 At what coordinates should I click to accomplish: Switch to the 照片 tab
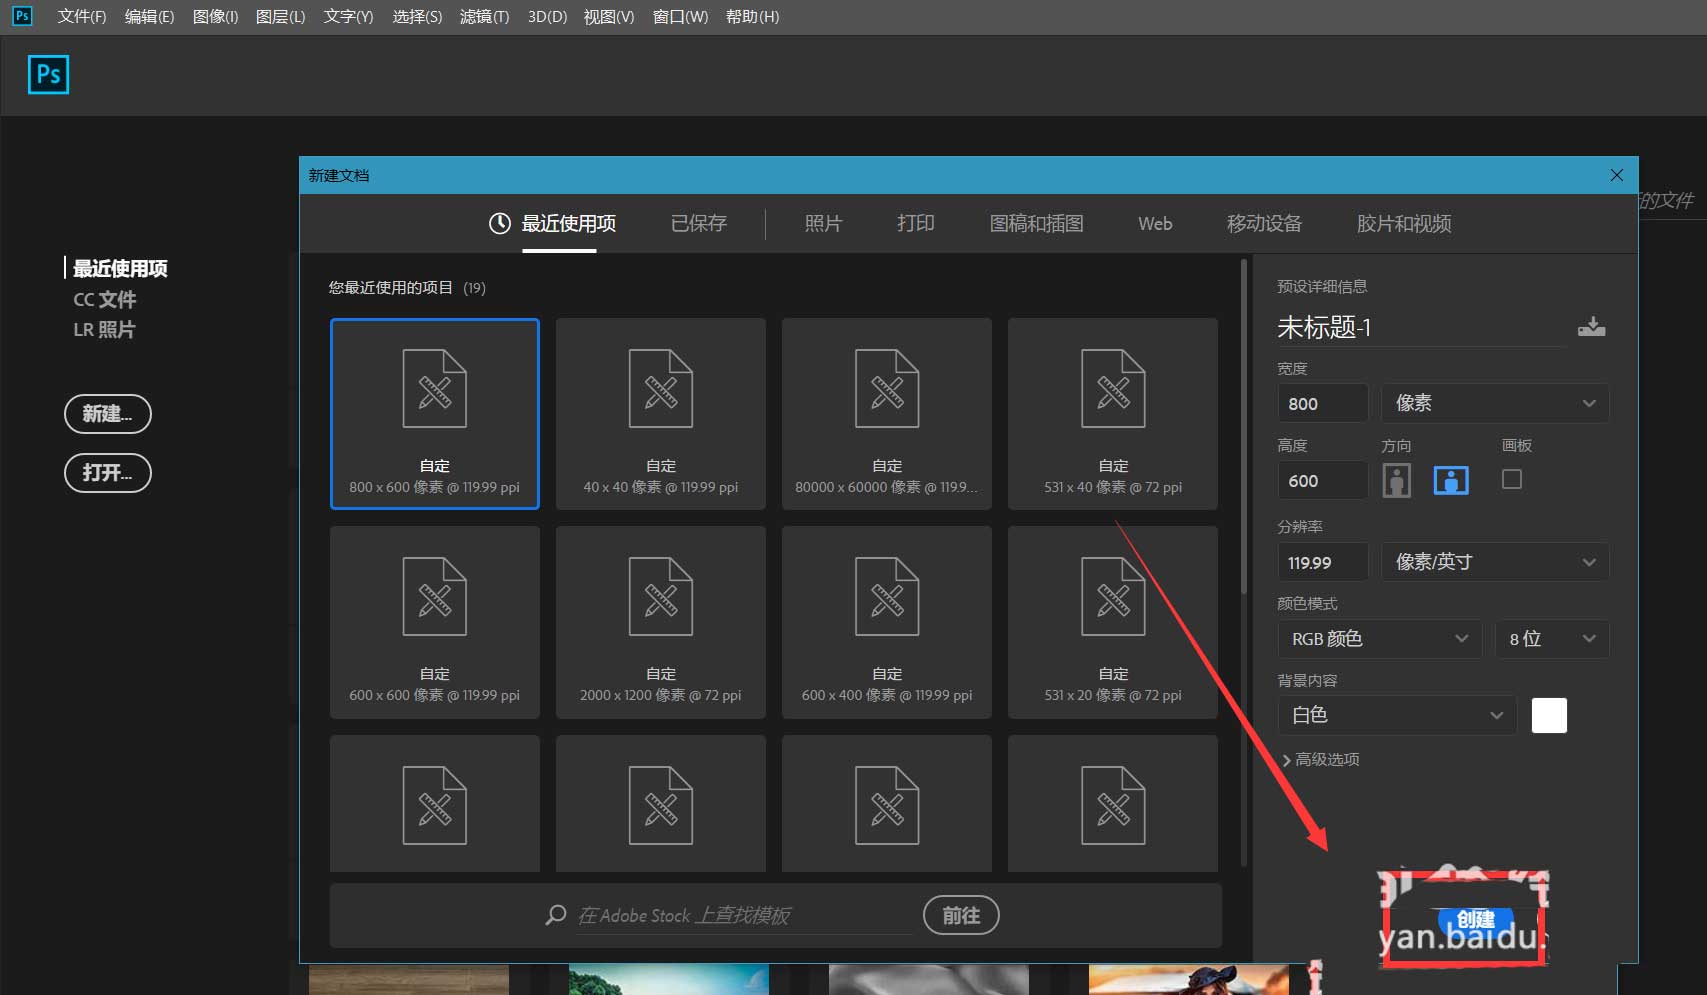coord(823,223)
